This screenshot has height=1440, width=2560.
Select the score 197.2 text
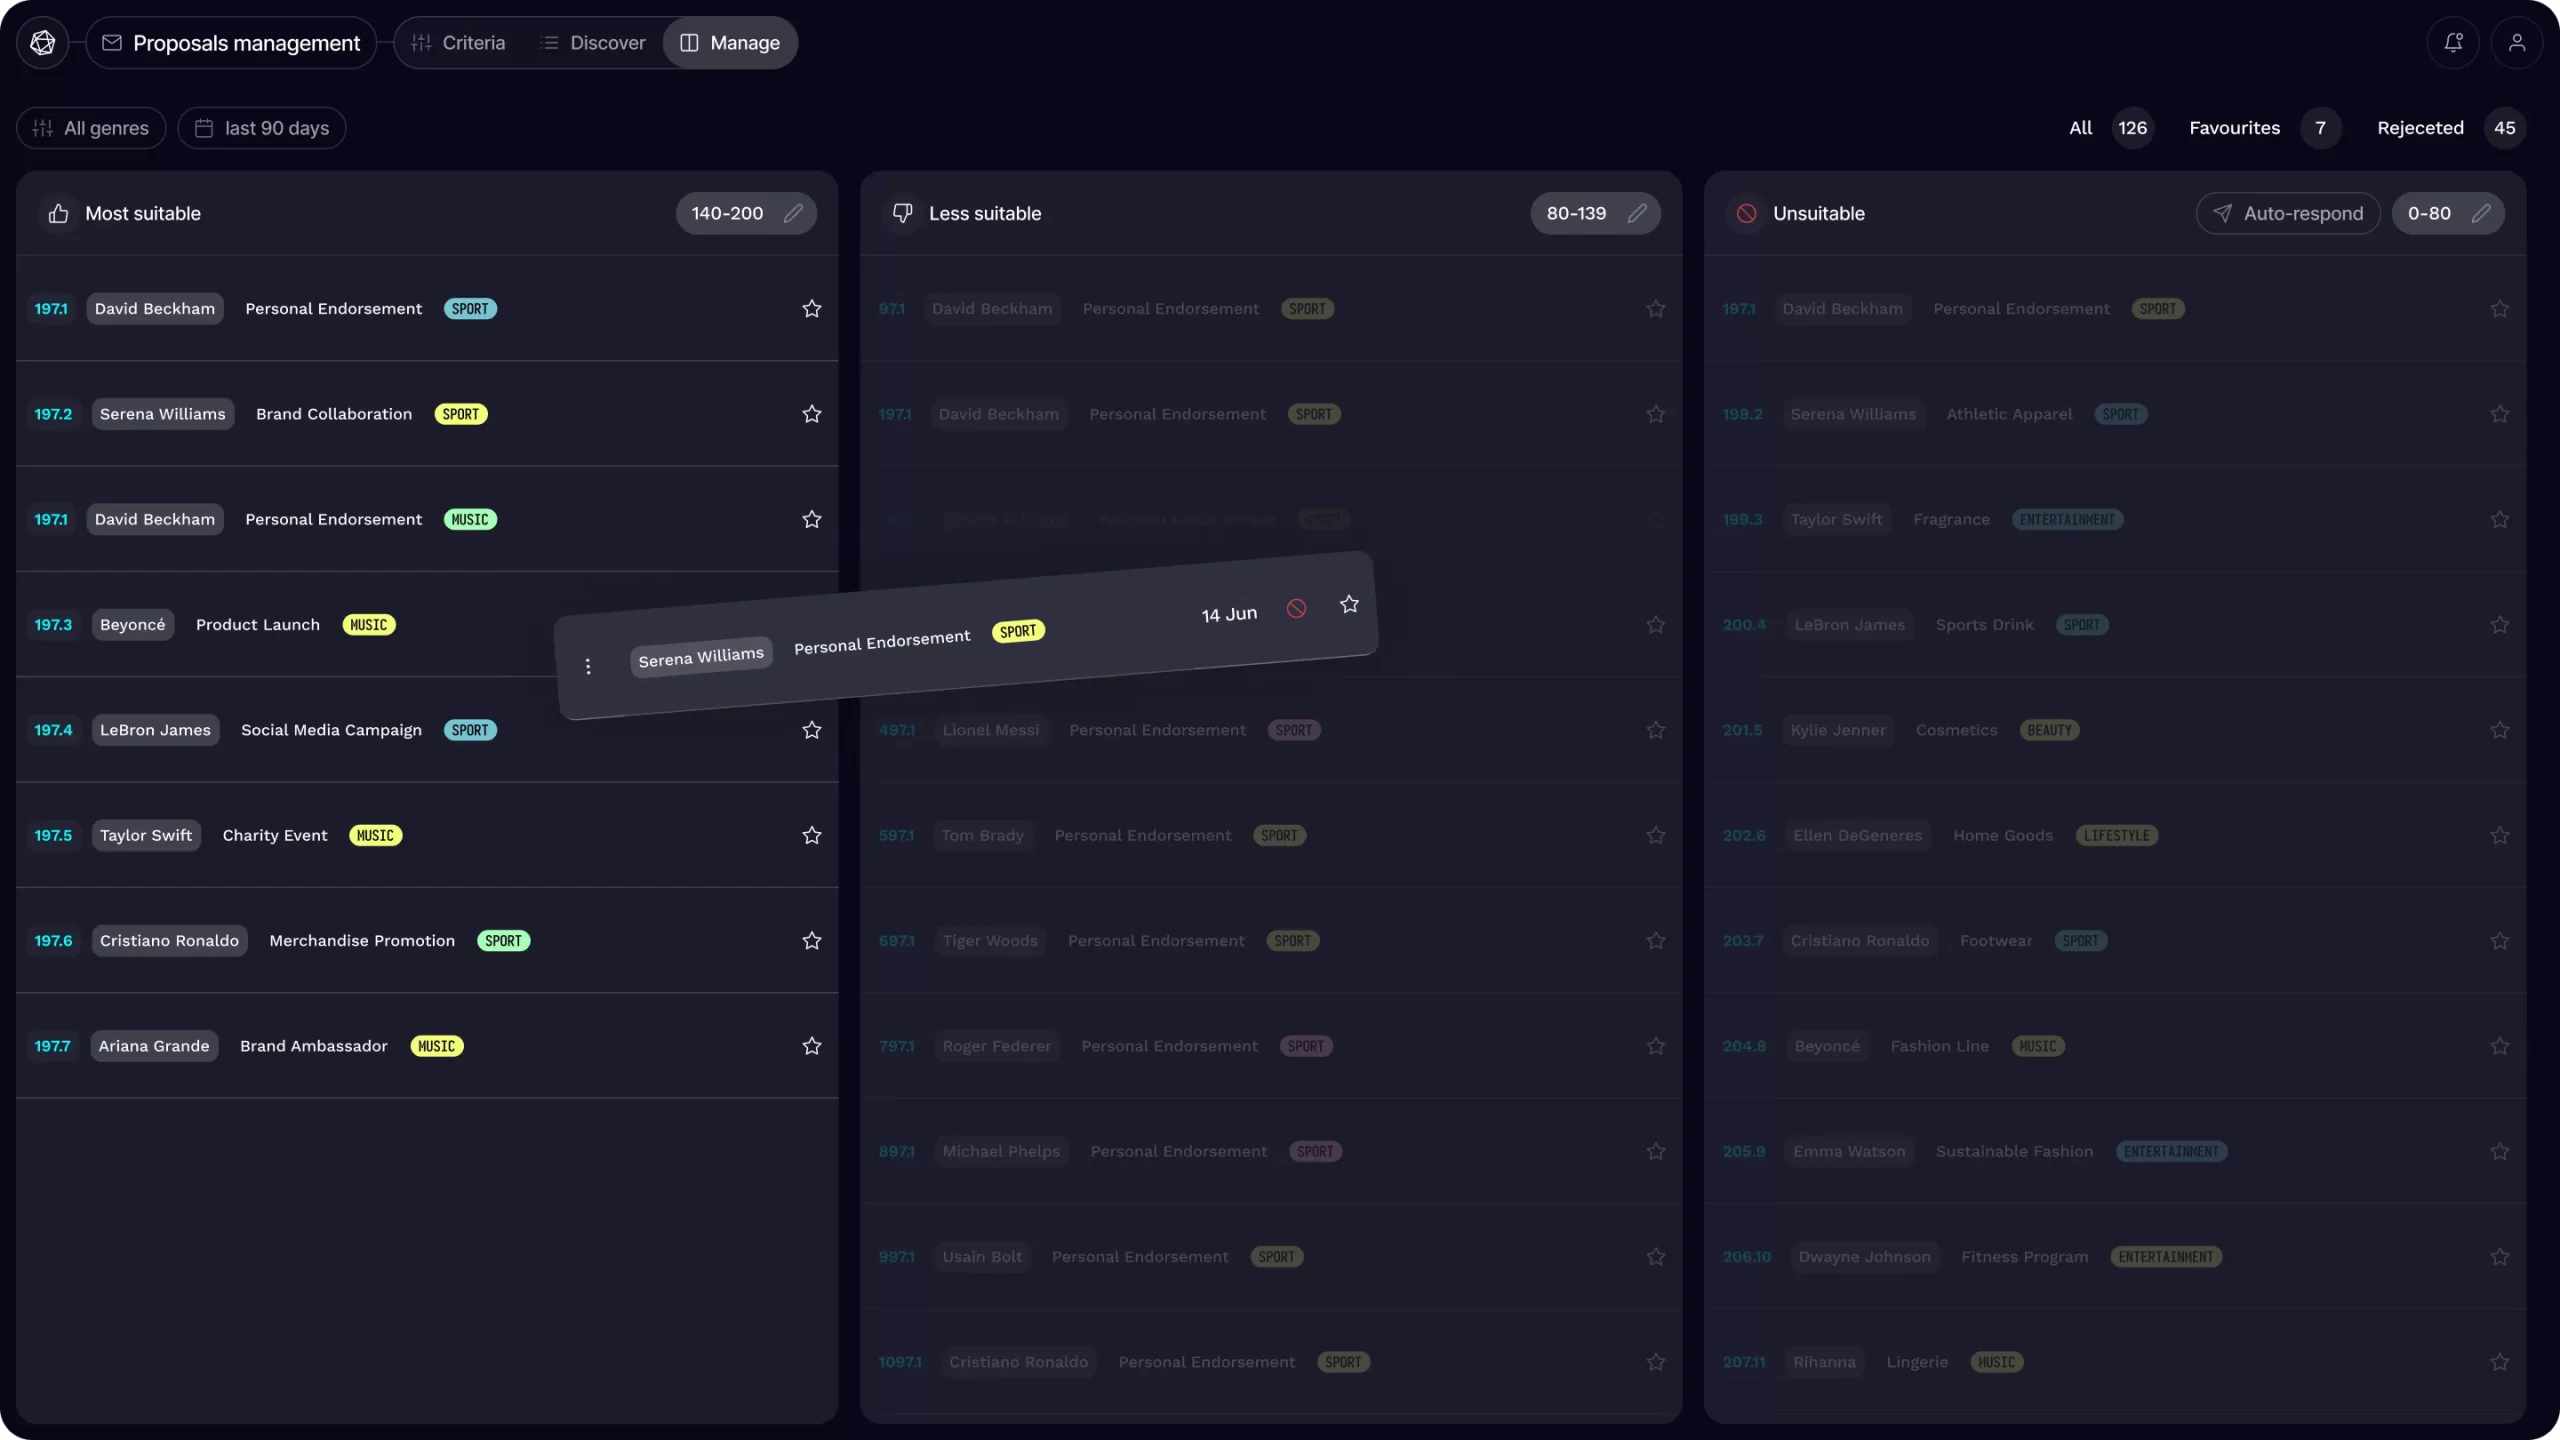coord(53,414)
